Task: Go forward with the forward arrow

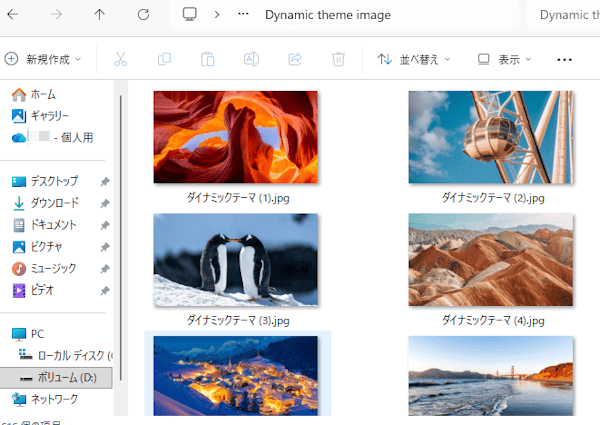Action: point(56,15)
